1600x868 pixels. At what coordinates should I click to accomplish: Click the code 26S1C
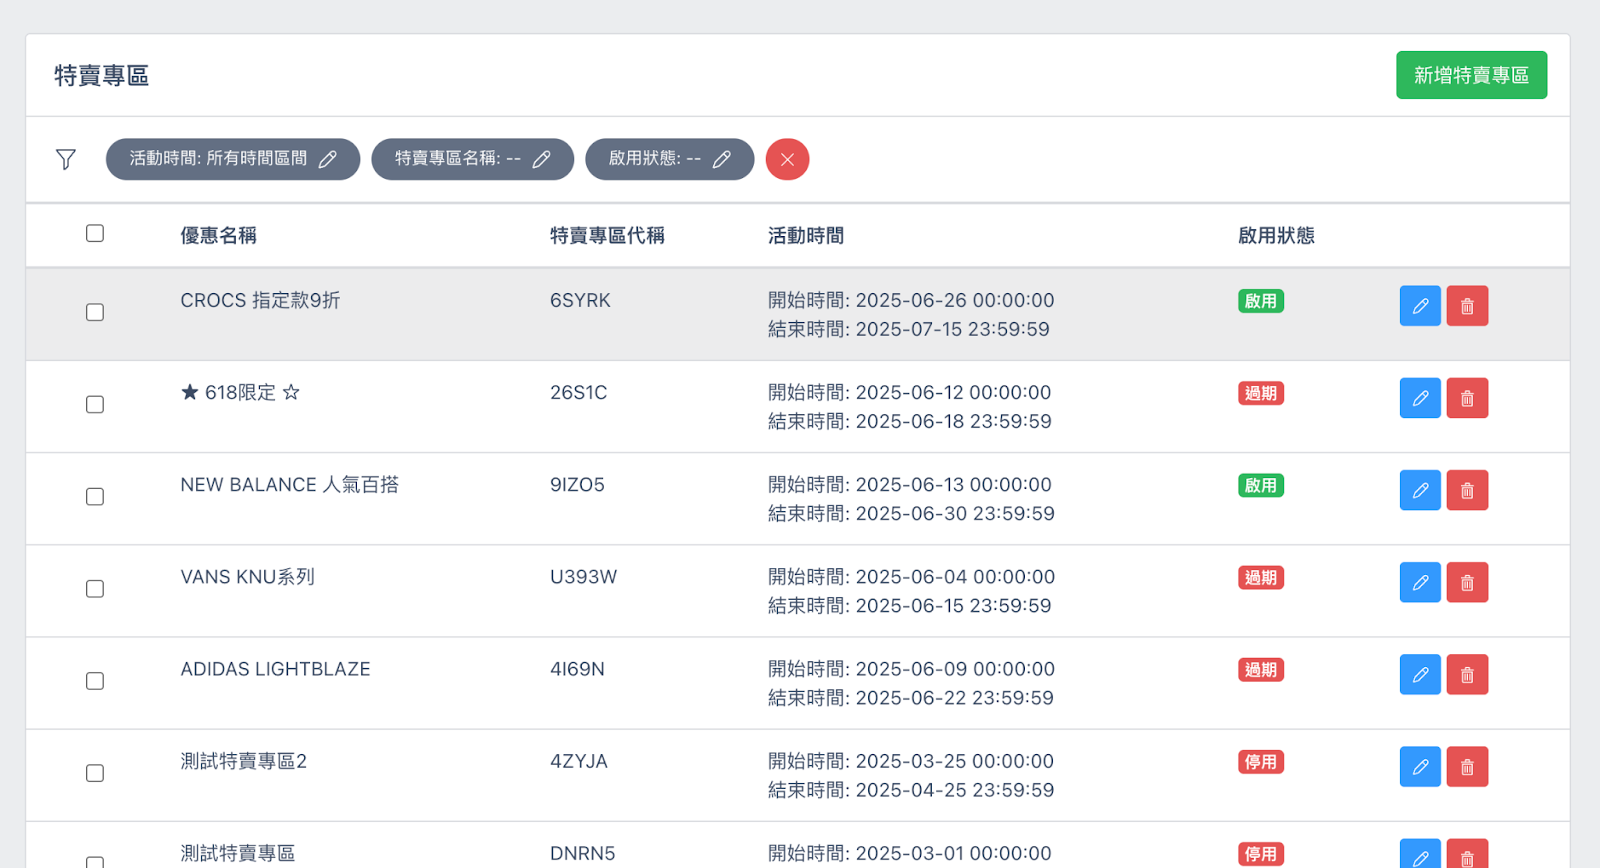click(578, 392)
